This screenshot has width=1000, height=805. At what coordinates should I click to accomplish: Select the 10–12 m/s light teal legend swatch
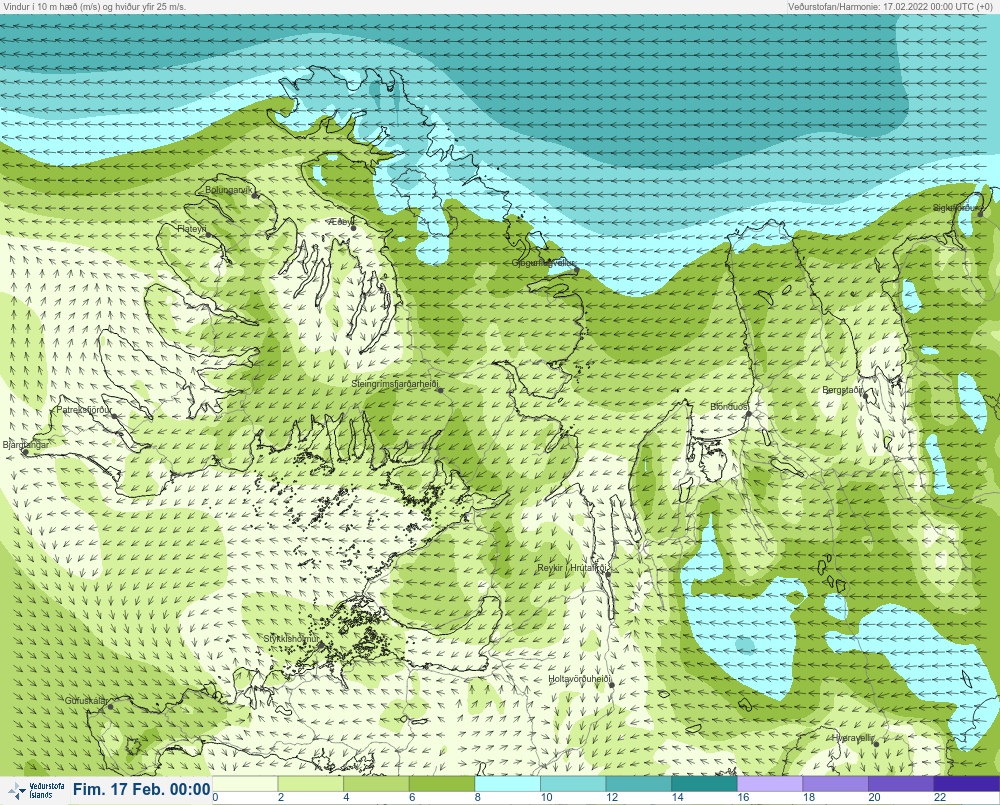(573, 783)
